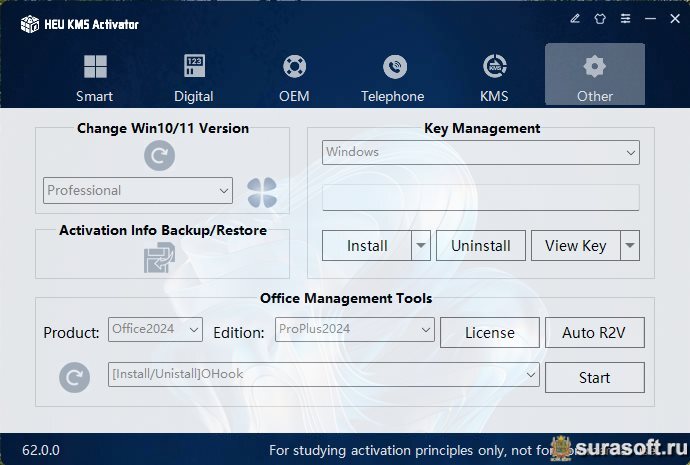Switch to the Digital tab

(x=194, y=76)
